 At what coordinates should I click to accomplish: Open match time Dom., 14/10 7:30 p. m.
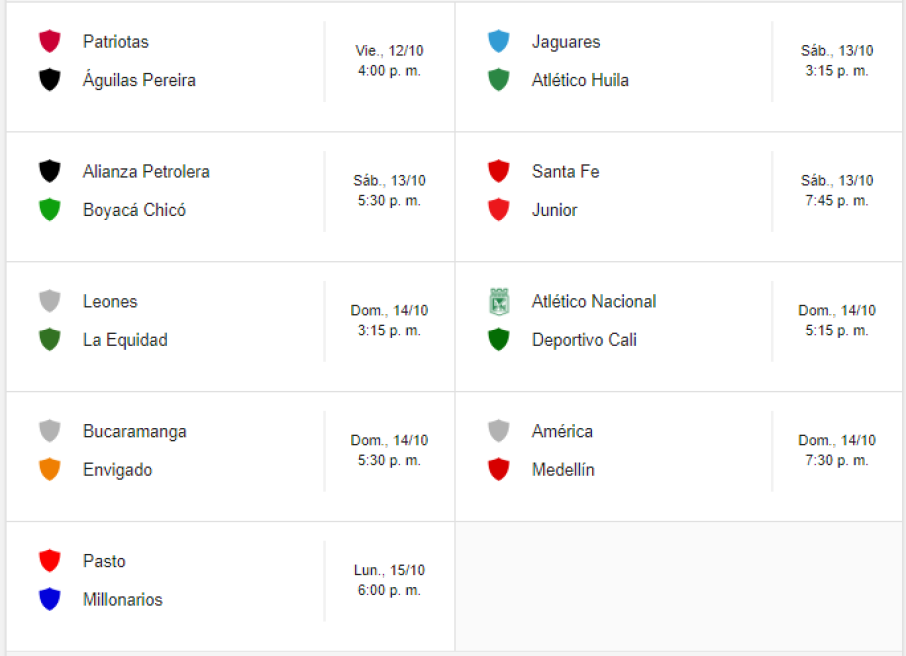coord(837,450)
